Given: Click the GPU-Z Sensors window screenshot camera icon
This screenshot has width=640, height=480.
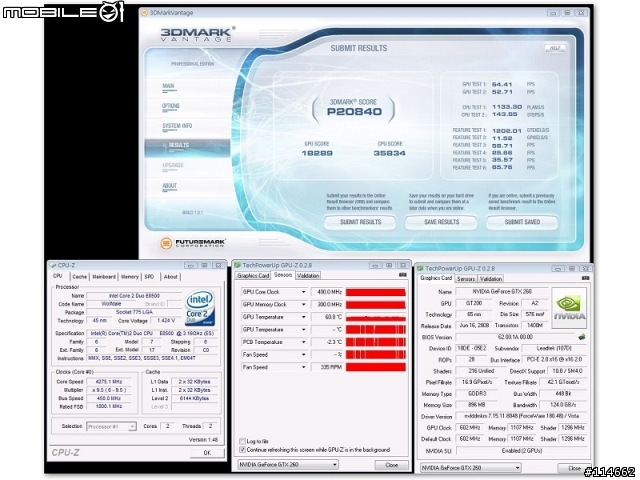Looking at the screenshot, I should click(x=402, y=275).
